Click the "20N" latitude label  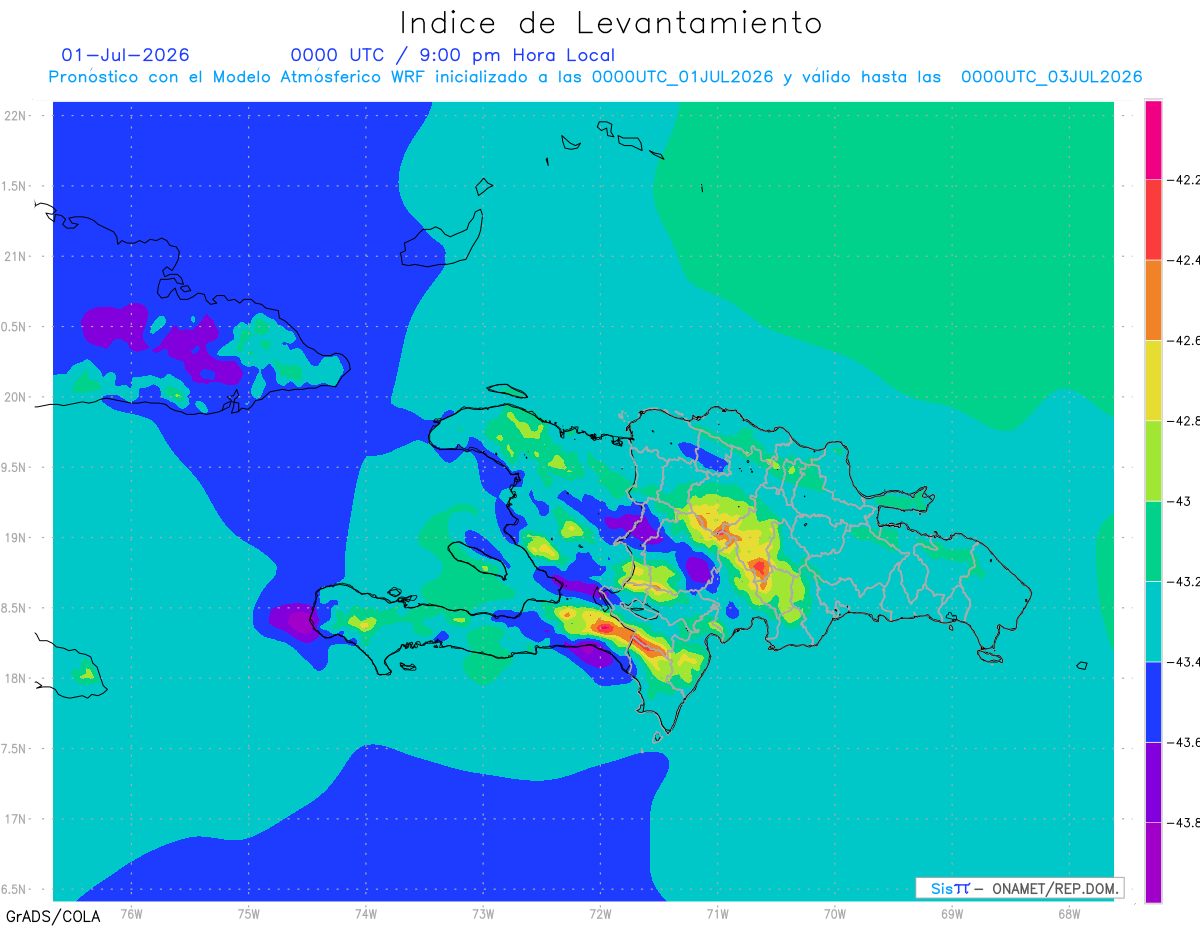(16, 397)
